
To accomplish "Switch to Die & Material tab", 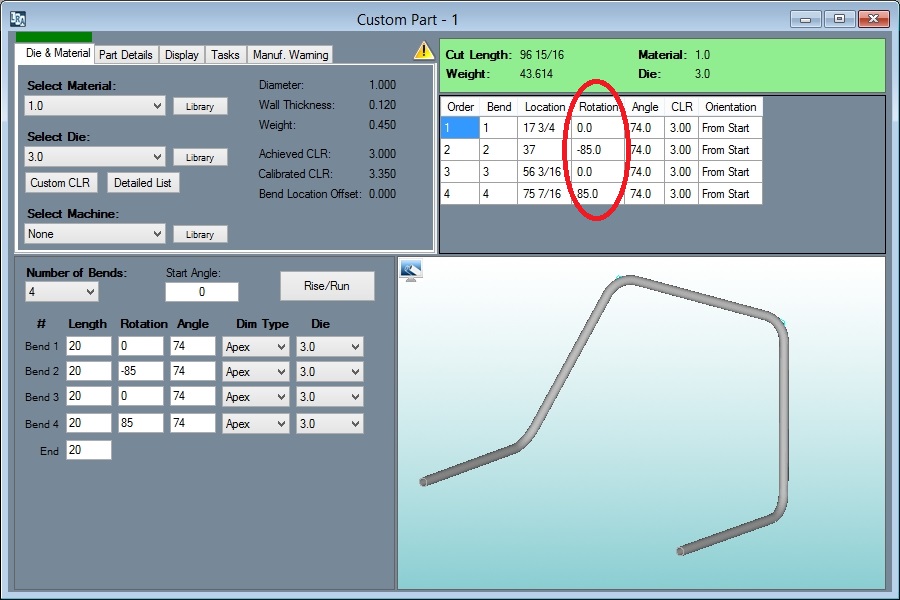I will coord(57,53).
